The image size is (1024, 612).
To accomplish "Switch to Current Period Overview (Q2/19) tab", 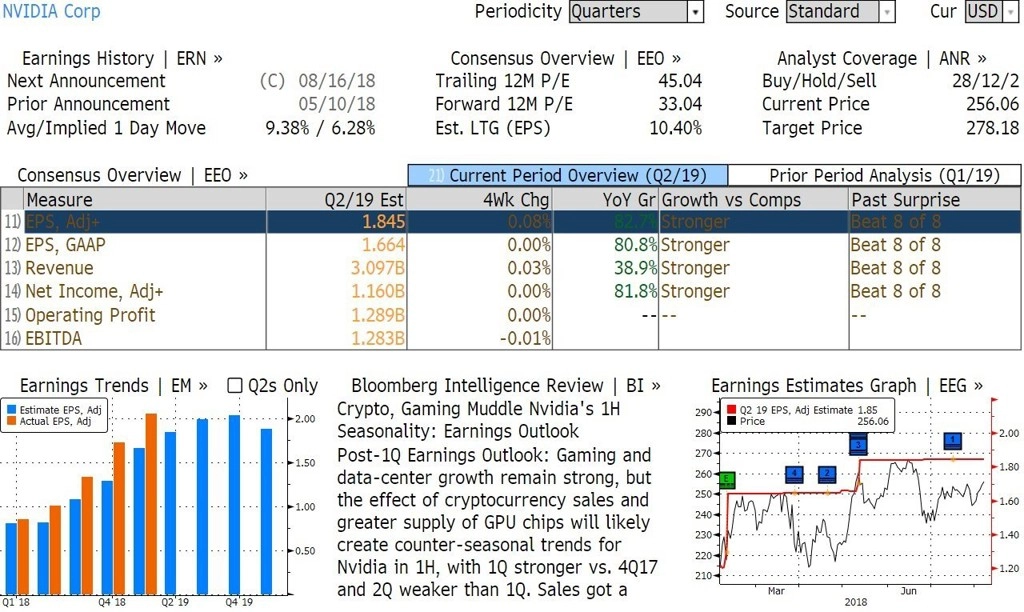I will coord(568,176).
